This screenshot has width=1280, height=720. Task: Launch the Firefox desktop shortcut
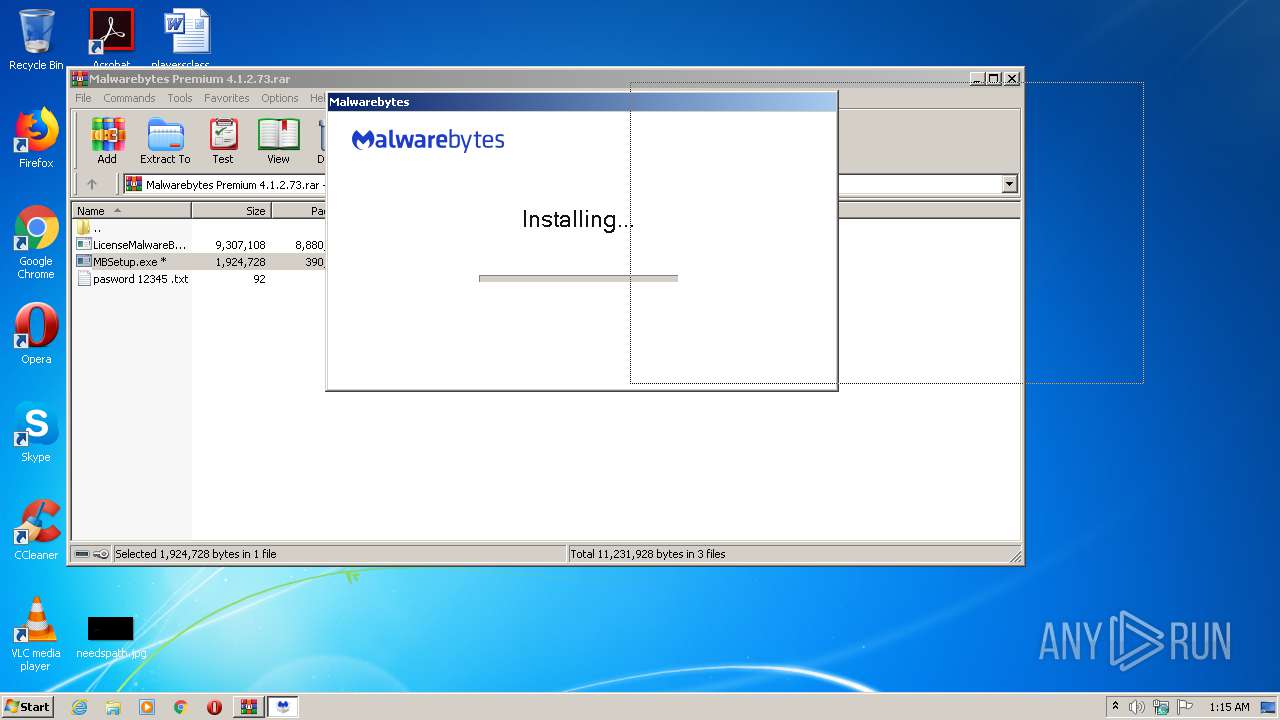point(36,138)
